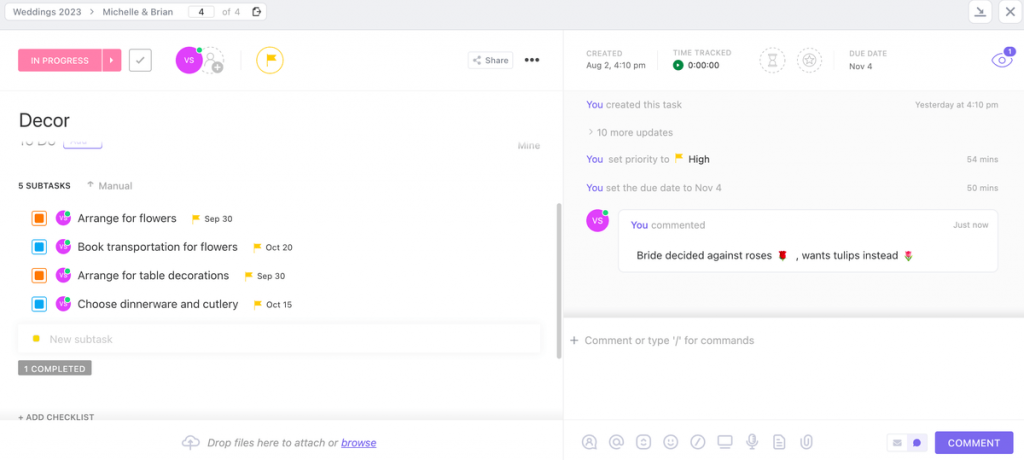Click the mention @ icon
1024x460 pixels.
(617, 442)
